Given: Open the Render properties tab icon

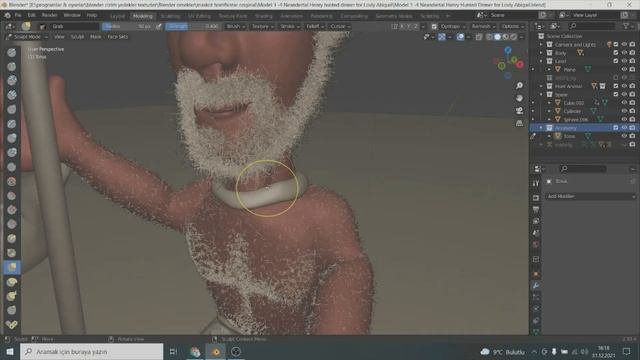Looking at the screenshot, I should tap(536, 198).
